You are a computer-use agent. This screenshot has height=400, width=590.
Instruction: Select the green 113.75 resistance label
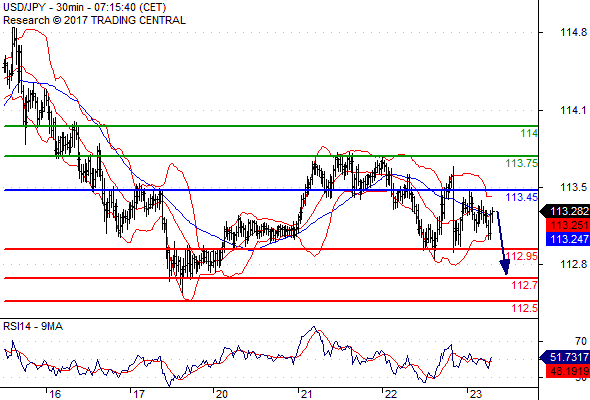click(x=522, y=163)
